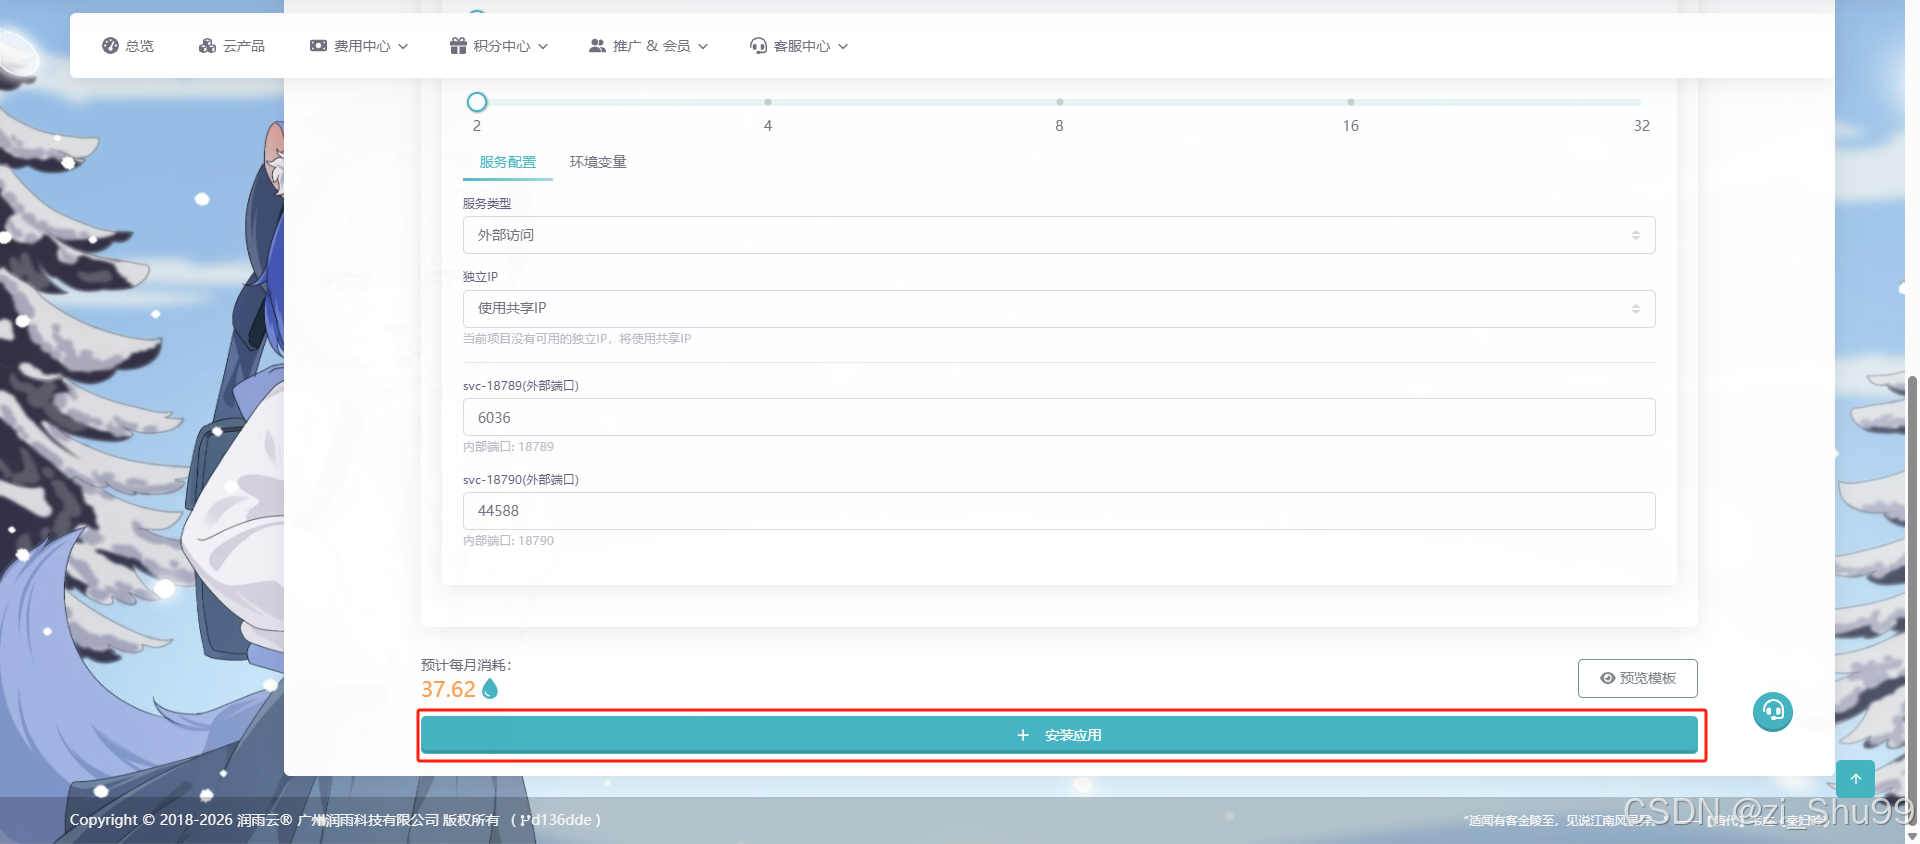The width and height of the screenshot is (1920, 844).
Task: Click the scroll-to-top arrow button
Action: [x=1855, y=779]
